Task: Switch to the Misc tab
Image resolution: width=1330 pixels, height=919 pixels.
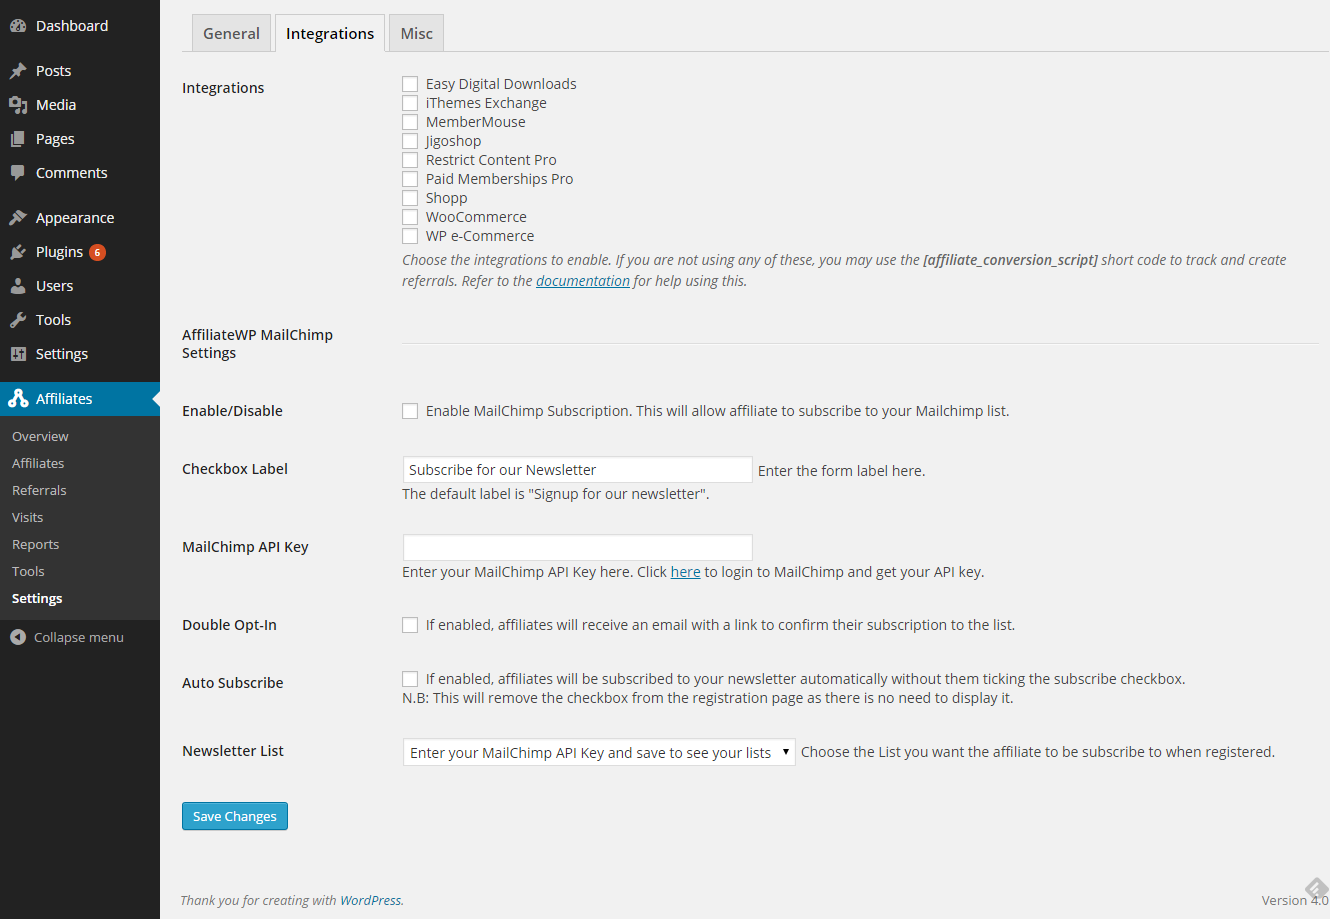Action: coord(416,34)
